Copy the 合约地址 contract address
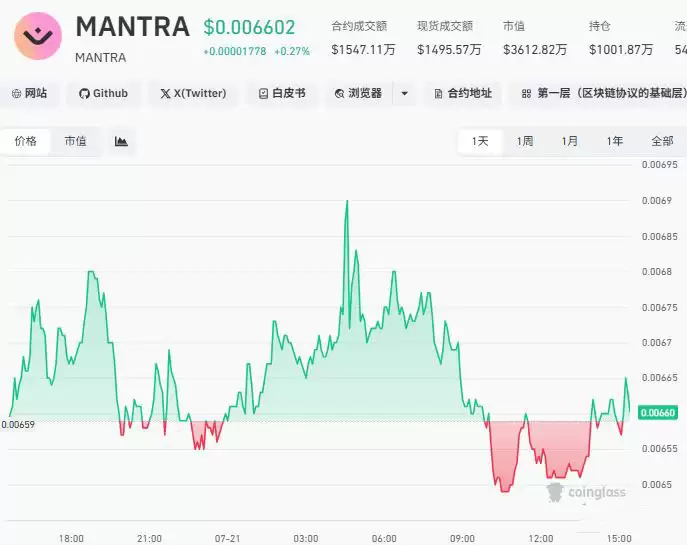687x545 pixels. tap(463, 93)
